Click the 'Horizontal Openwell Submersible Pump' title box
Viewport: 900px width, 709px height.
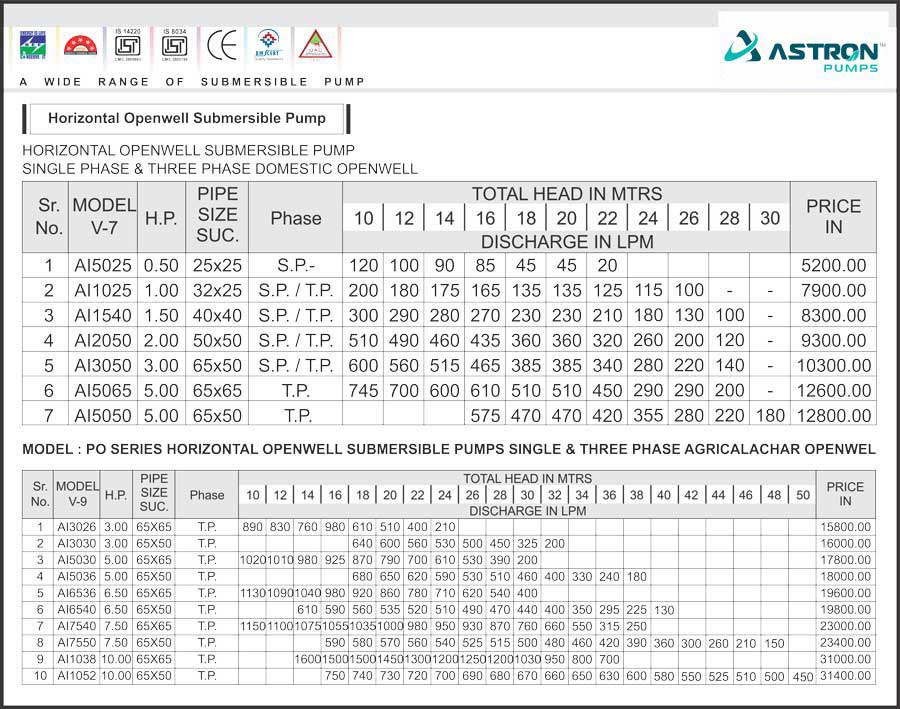point(187,118)
